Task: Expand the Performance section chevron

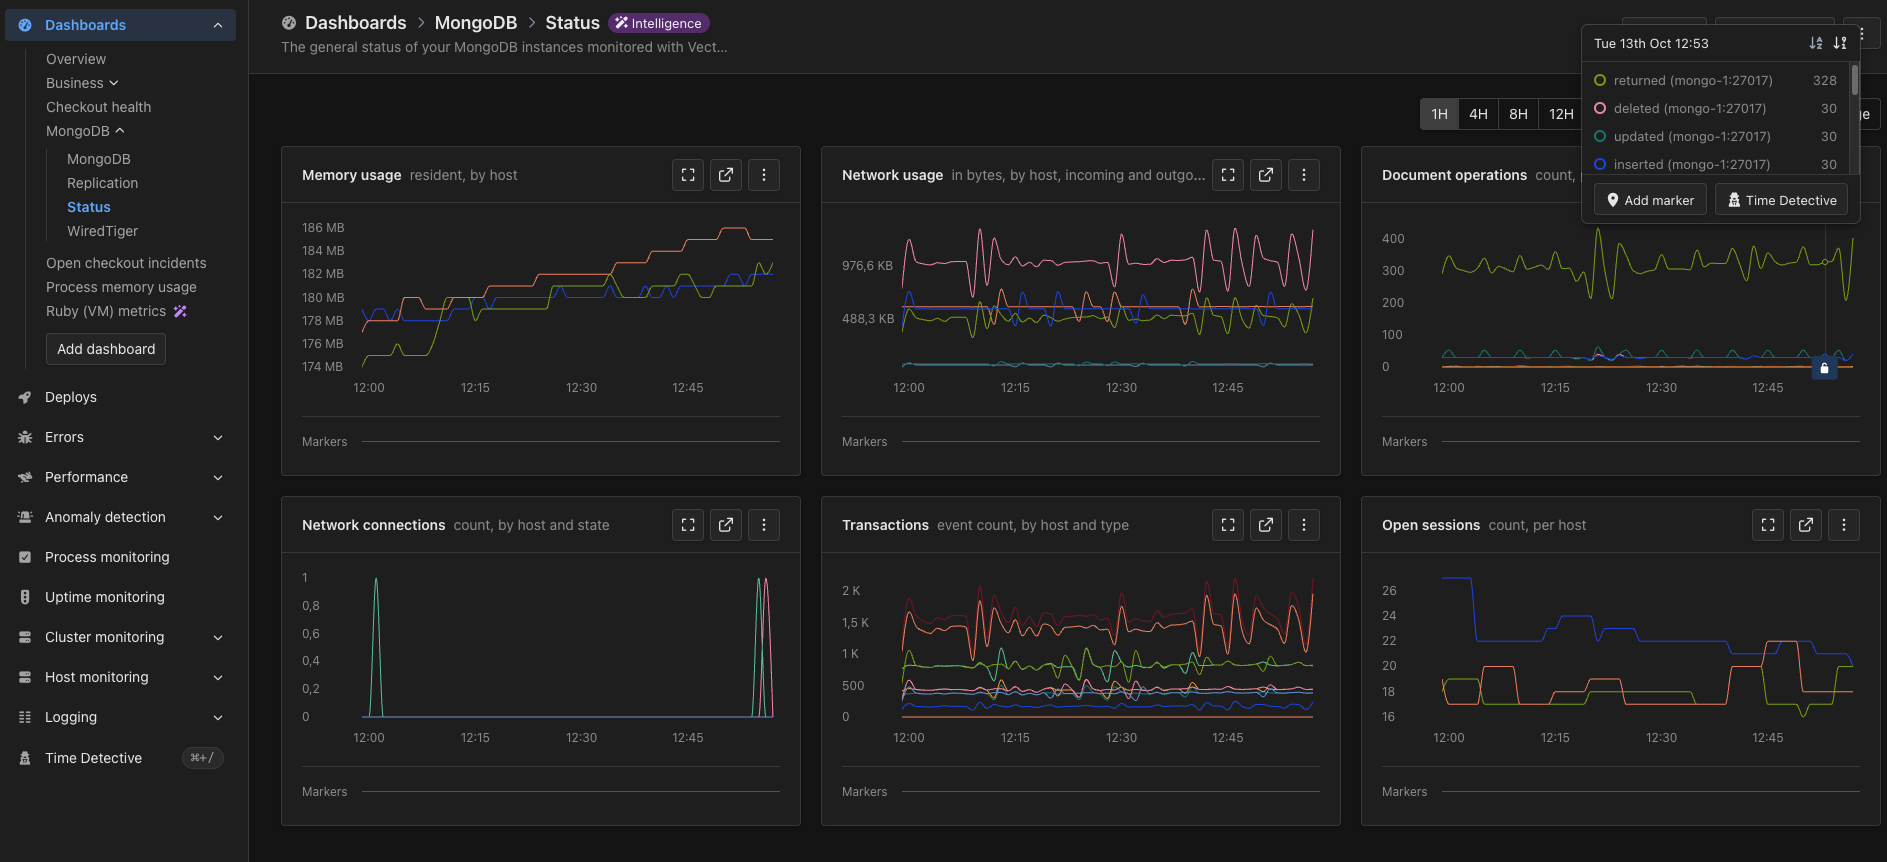Action: (218, 477)
